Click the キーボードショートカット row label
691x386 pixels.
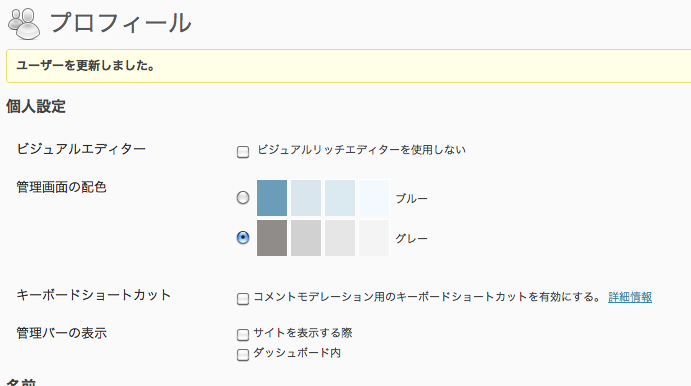(93, 295)
